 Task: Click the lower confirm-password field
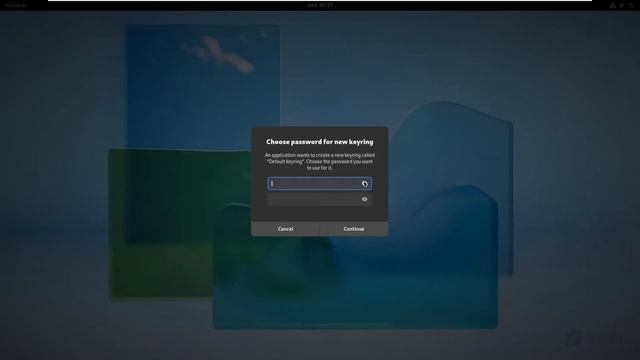(x=320, y=199)
